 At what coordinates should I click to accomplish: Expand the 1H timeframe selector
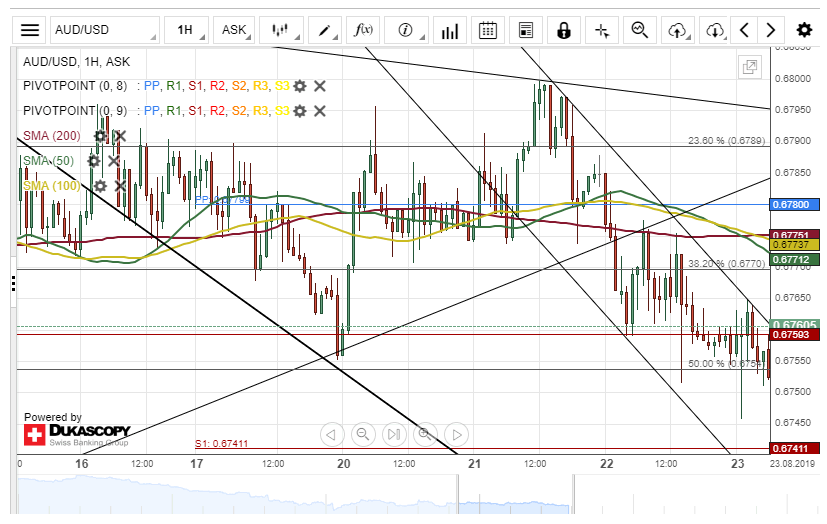click(x=188, y=30)
